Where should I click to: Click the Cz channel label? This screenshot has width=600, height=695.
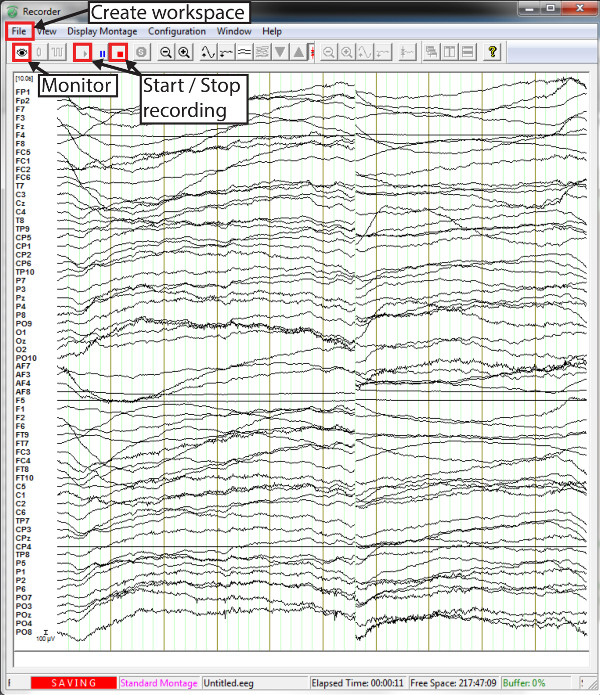click(20, 203)
